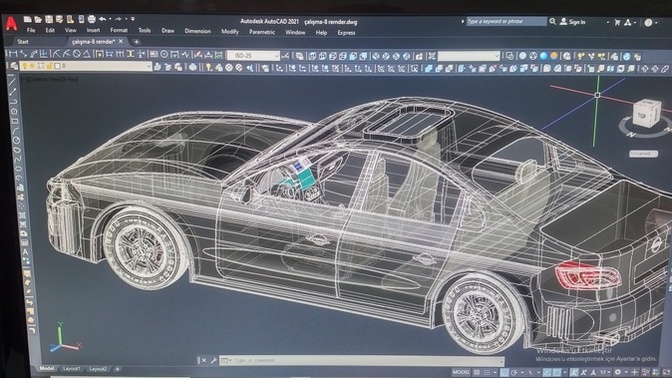Image resolution: width=672 pixels, height=378 pixels.
Task: Click the command line customize wrench icon
Action: pos(213,360)
